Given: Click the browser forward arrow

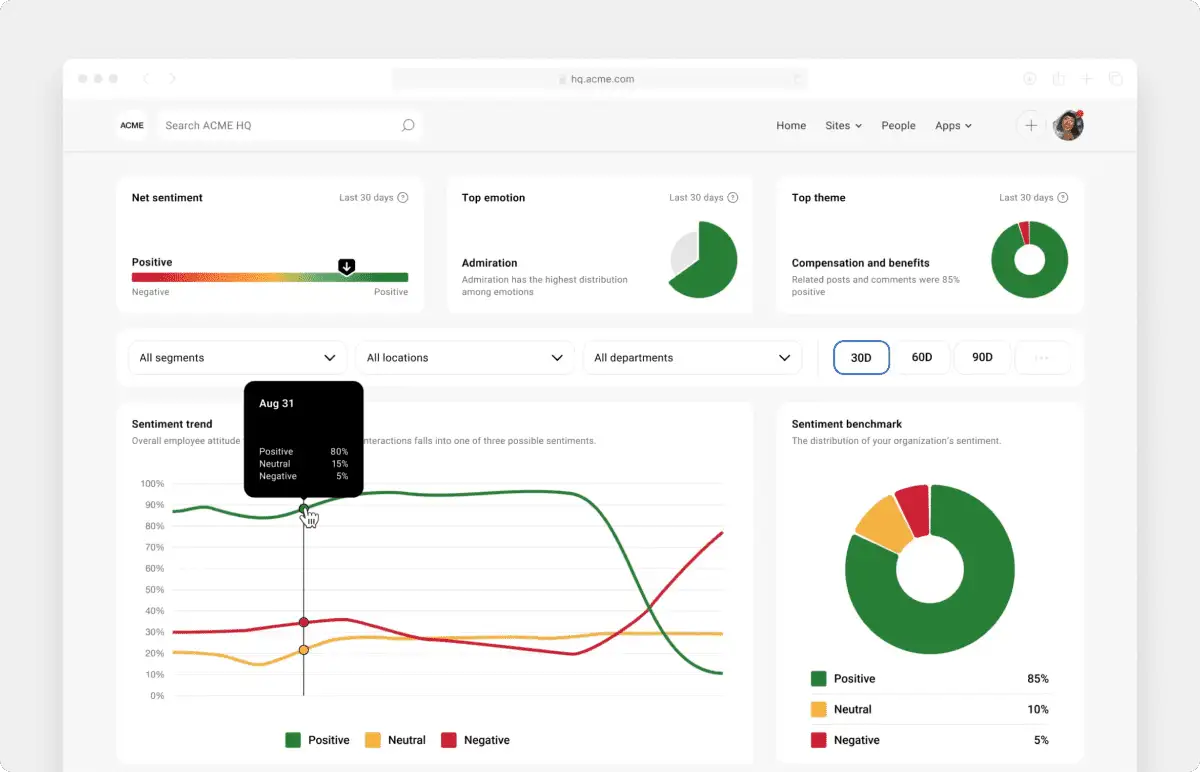Looking at the screenshot, I should 172,79.
